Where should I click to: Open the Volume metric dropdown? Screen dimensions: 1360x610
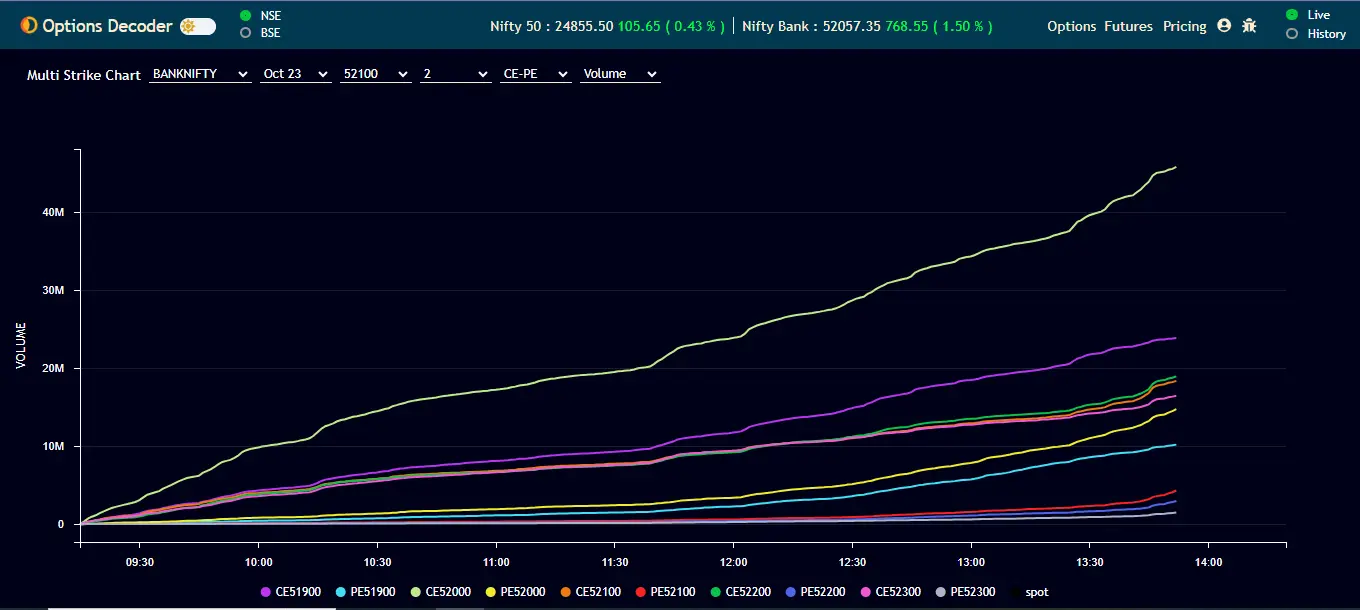tap(620, 74)
